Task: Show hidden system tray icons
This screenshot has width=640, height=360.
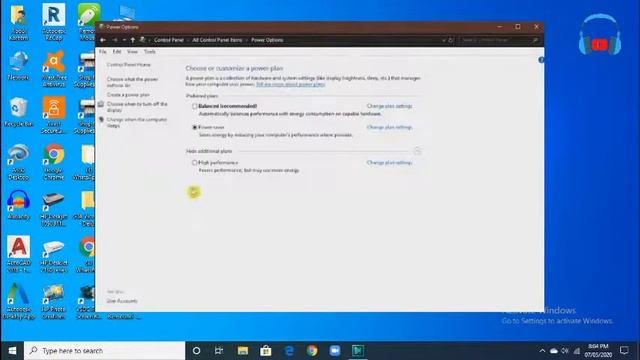Action: coord(542,351)
